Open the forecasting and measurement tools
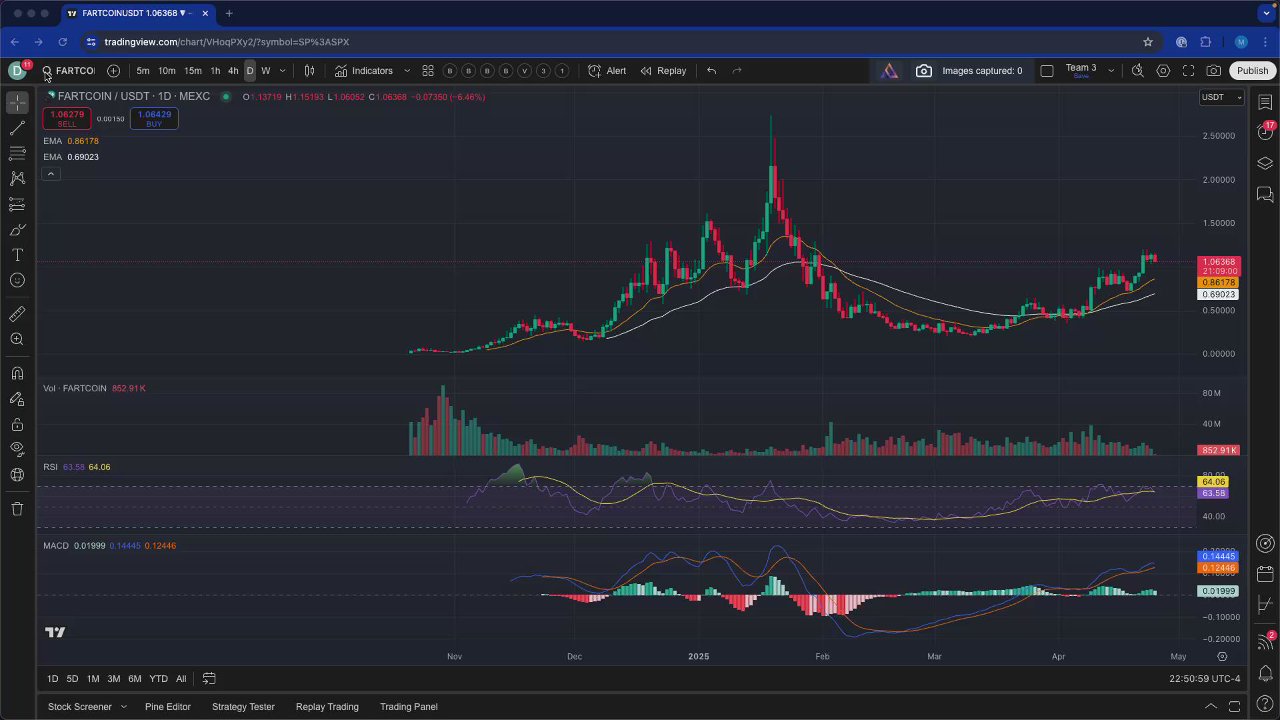1280x720 pixels. click(x=17, y=204)
